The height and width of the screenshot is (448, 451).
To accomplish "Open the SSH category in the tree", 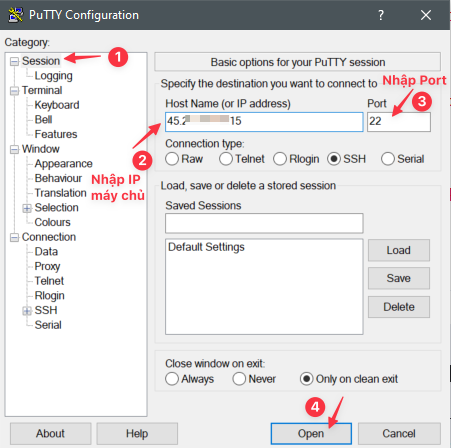I will click(x=46, y=310).
